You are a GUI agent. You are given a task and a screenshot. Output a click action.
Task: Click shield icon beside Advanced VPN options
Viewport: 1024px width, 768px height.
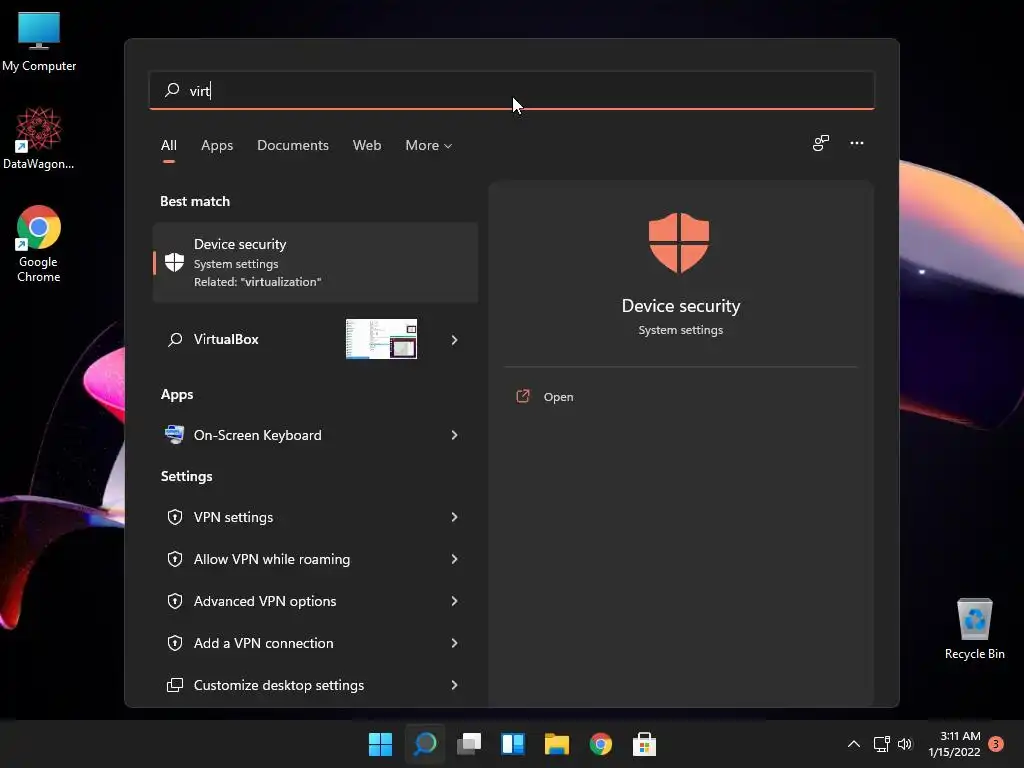[x=175, y=601]
